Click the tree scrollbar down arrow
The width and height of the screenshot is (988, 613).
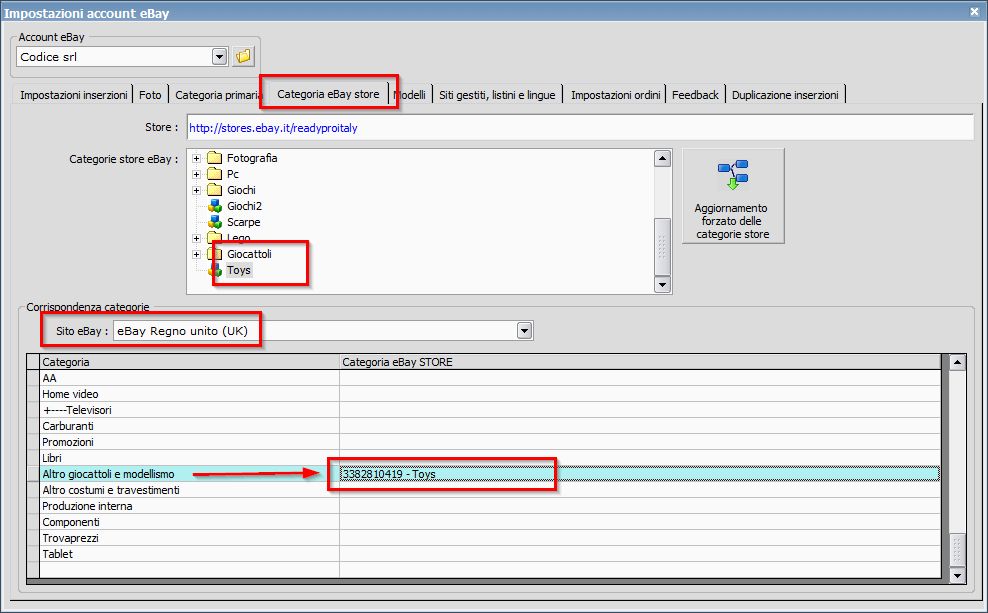(662, 285)
